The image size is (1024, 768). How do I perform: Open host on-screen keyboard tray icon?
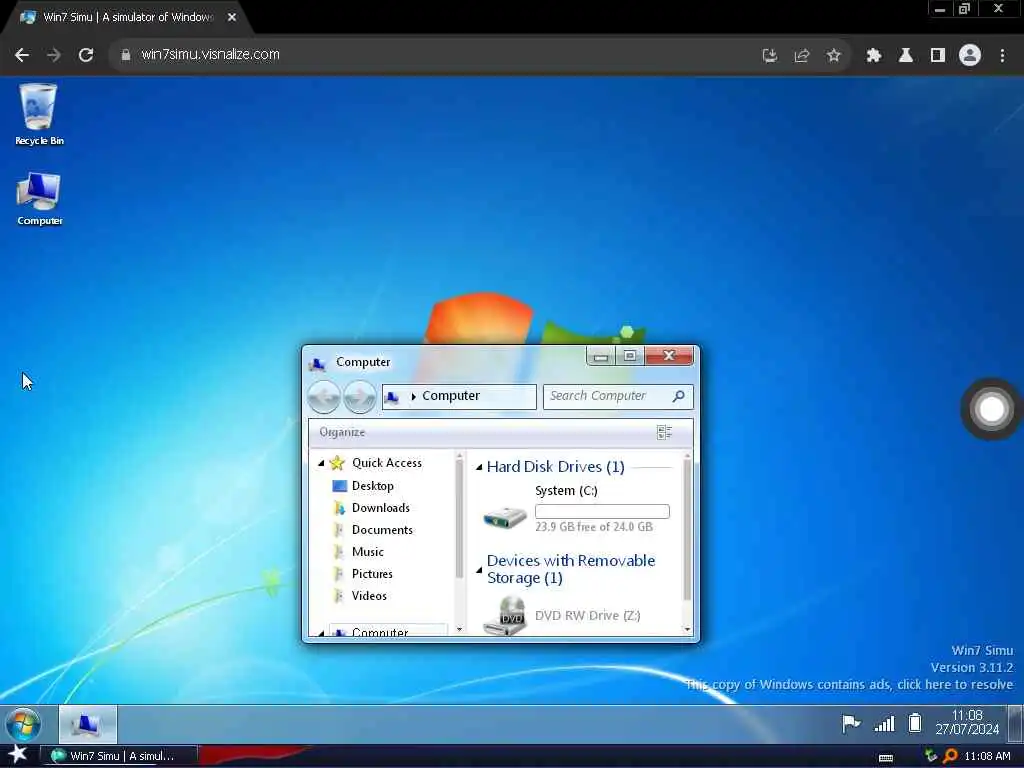point(886,757)
